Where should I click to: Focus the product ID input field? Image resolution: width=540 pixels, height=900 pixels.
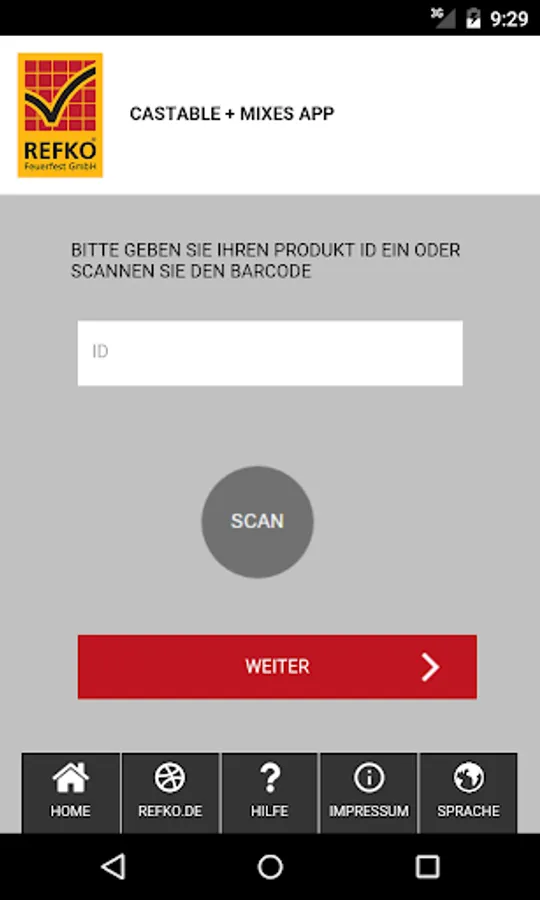pos(270,353)
